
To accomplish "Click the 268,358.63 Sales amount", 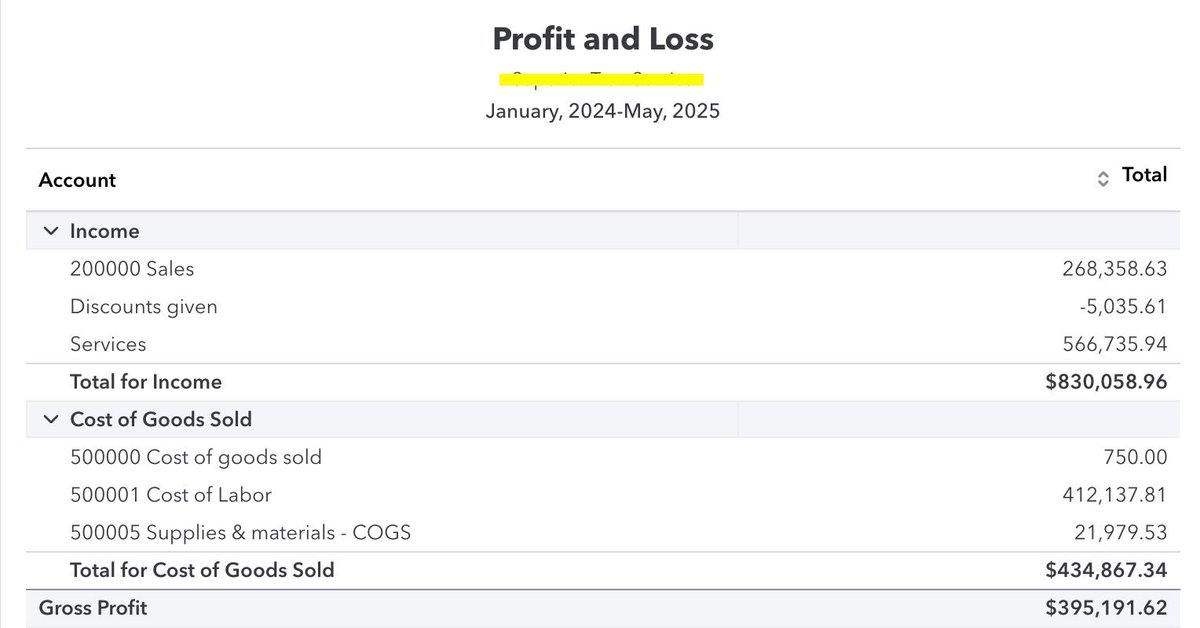I will click(x=1114, y=268).
